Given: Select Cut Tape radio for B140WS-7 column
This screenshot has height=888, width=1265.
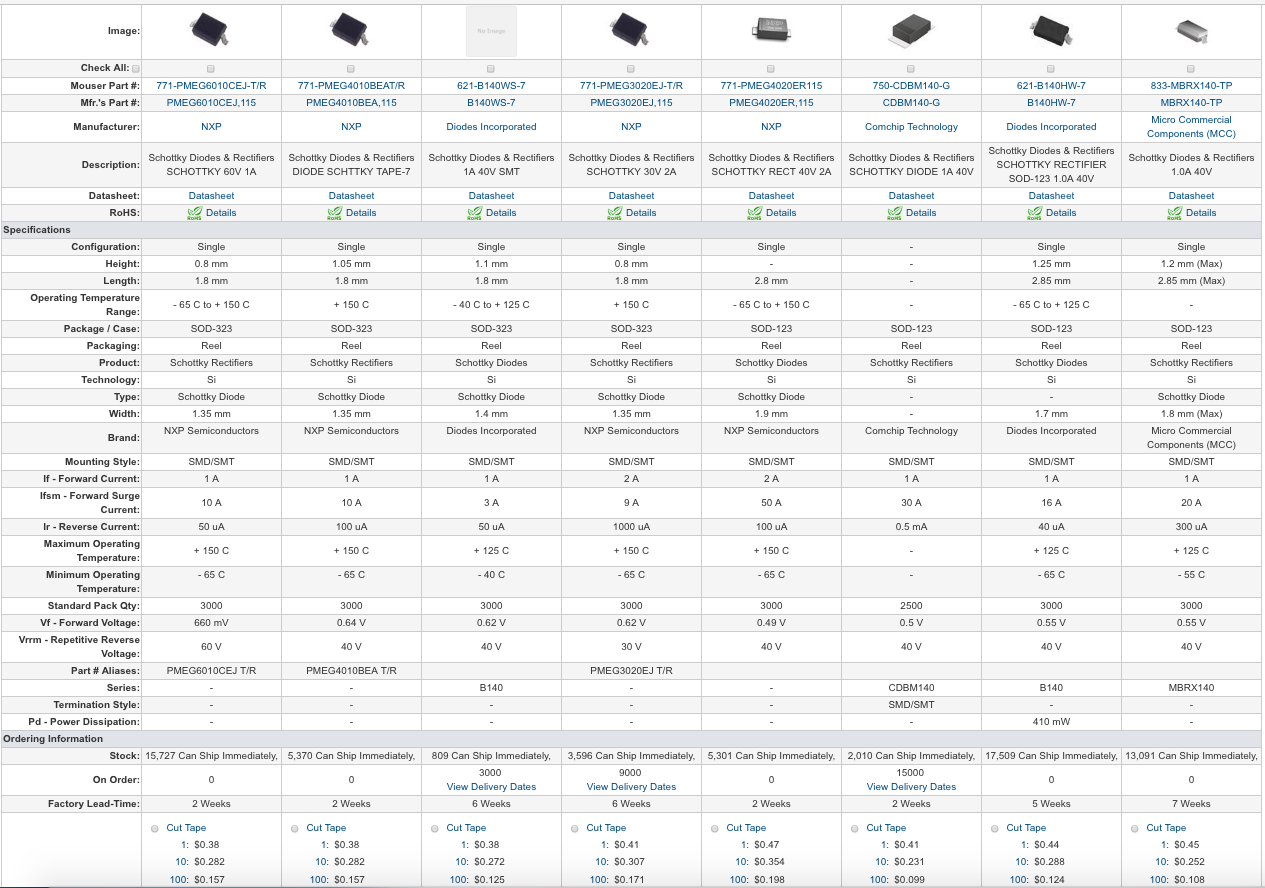Looking at the screenshot, I should point(434,828).
